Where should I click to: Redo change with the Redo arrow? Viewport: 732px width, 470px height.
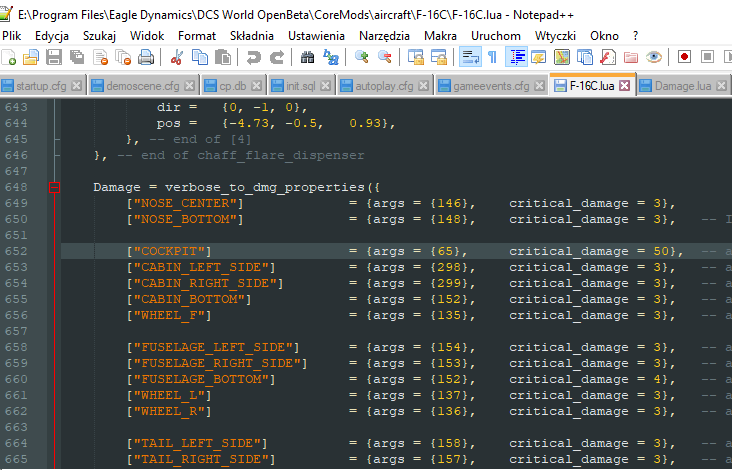[277, 57]
